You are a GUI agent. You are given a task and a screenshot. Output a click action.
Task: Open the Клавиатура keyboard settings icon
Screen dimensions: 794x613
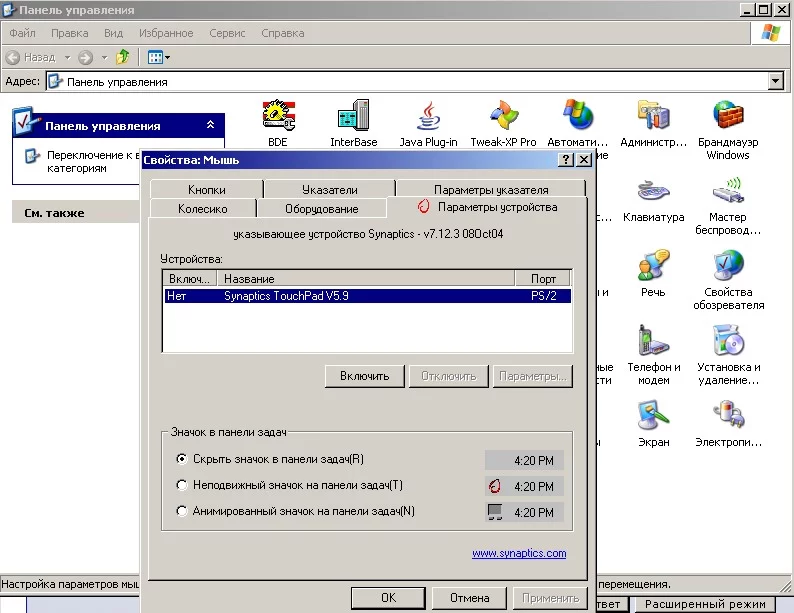653,200
